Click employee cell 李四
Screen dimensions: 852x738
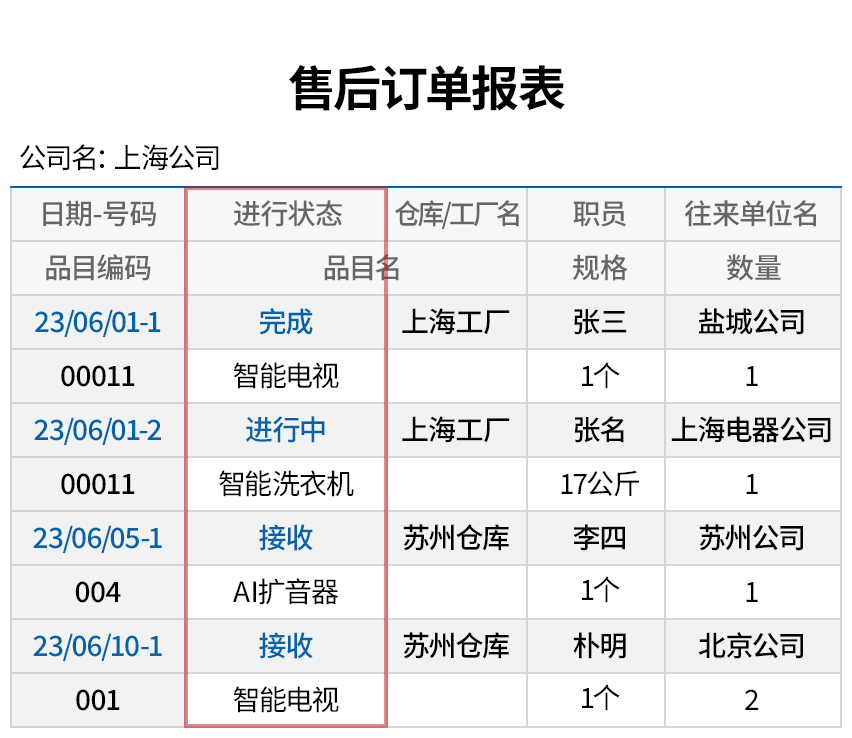pos(599,538)
